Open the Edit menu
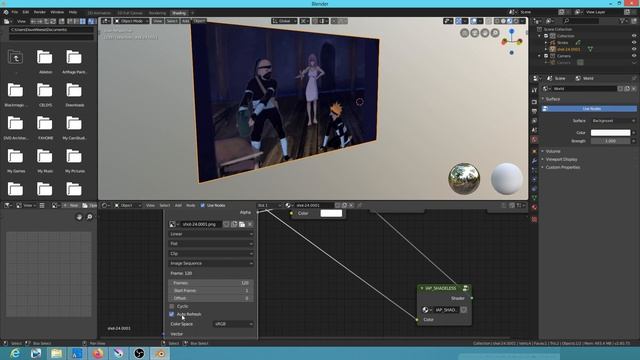Viewport: 640px width, 360px height. coord(26,12)
